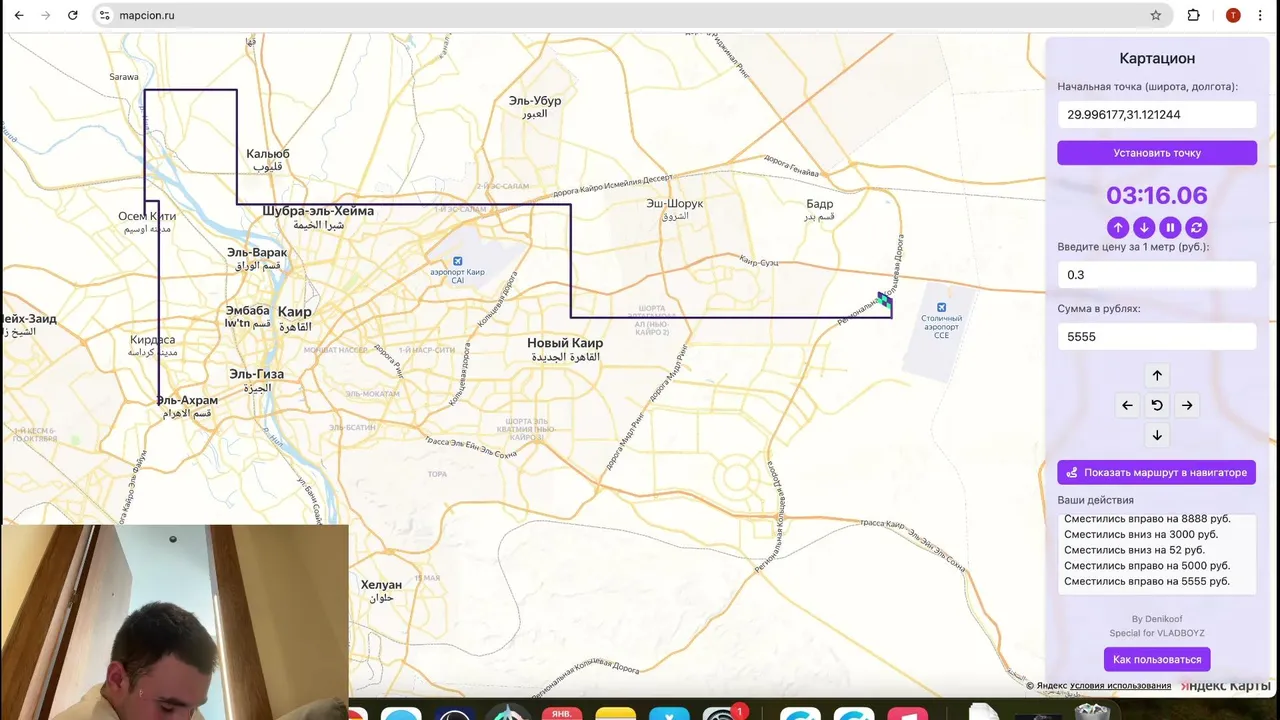Image resolution: width=1280 pixels, height=720 pixels.
Task: Select log entry Сместились вправо на 5000 руб.
Action: (x=1147, y=566)
